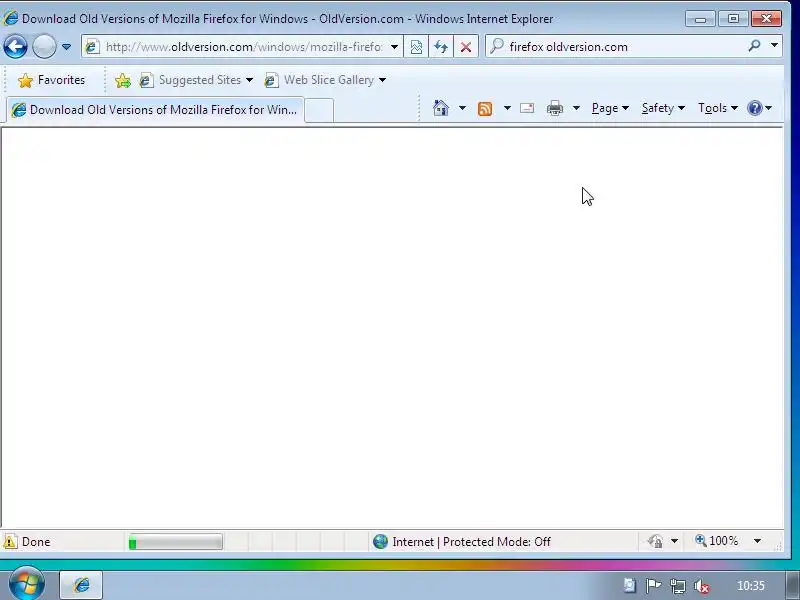Click the globe security zone icon

(x=381, y=541)
